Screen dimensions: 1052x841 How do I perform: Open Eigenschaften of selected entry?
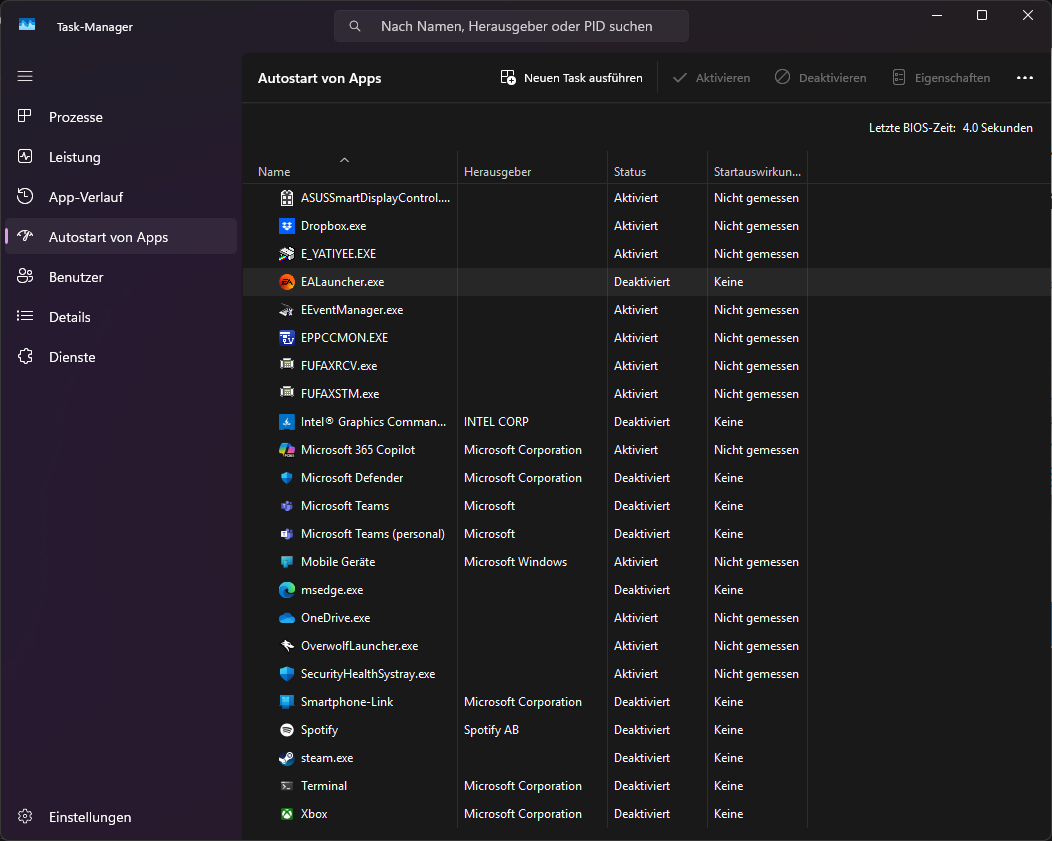(941, 78)
